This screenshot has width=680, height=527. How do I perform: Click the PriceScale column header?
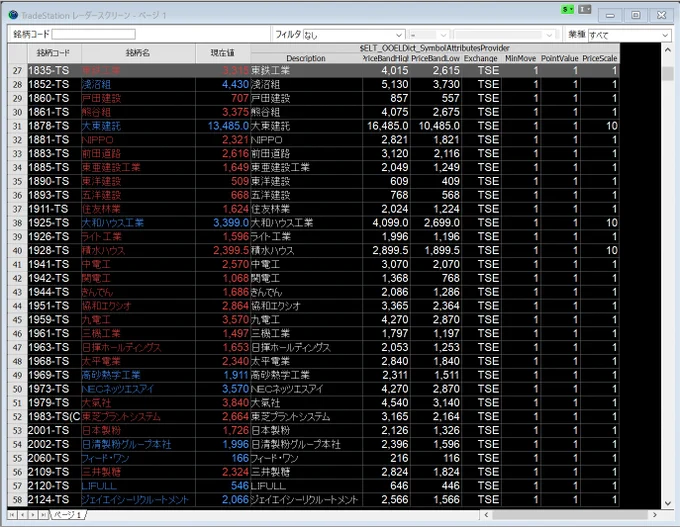point(599,58)
